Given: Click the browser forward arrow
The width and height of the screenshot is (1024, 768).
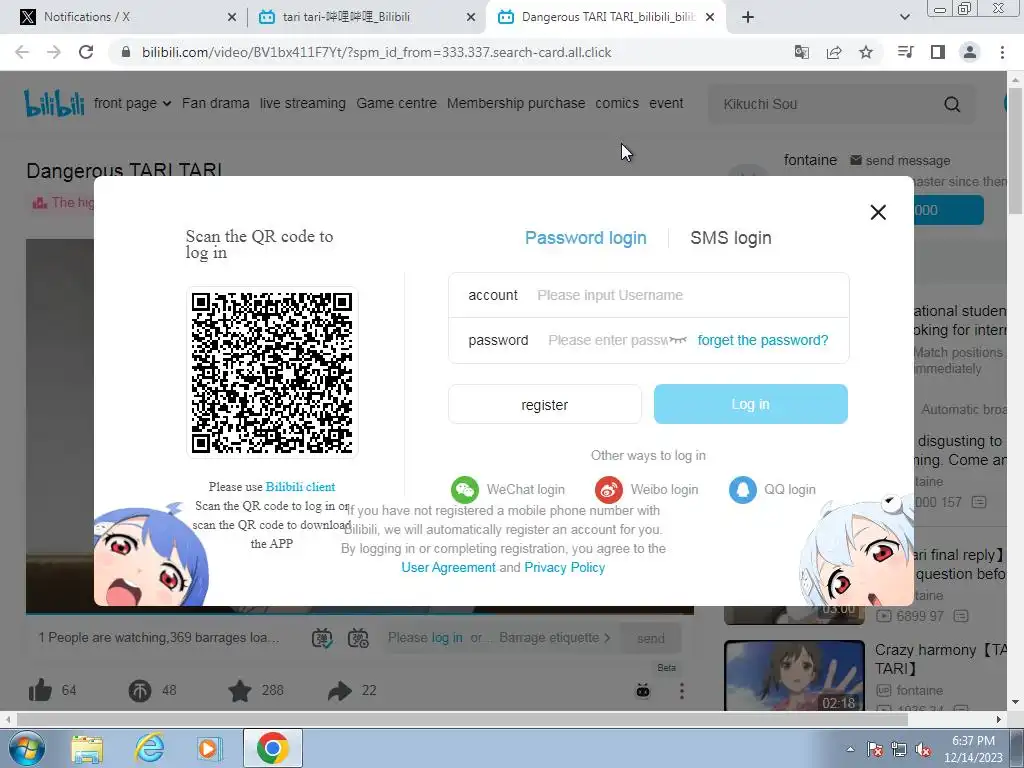Looking at the screenshot, I should [54, 52].
